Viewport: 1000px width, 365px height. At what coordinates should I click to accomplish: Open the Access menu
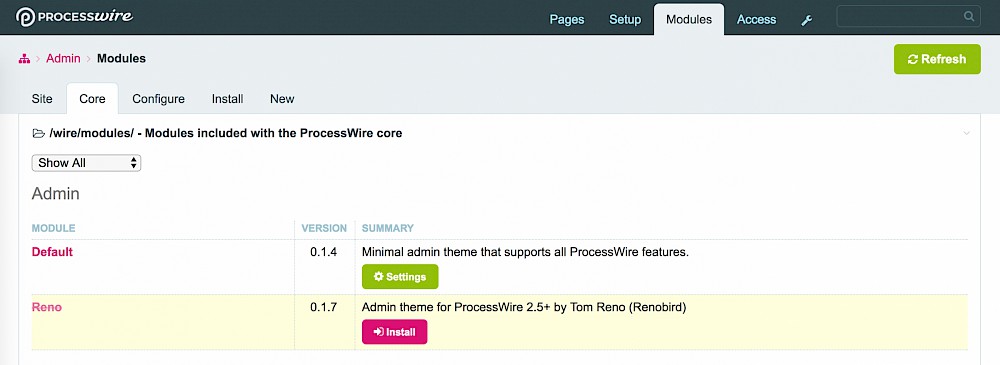756,20
